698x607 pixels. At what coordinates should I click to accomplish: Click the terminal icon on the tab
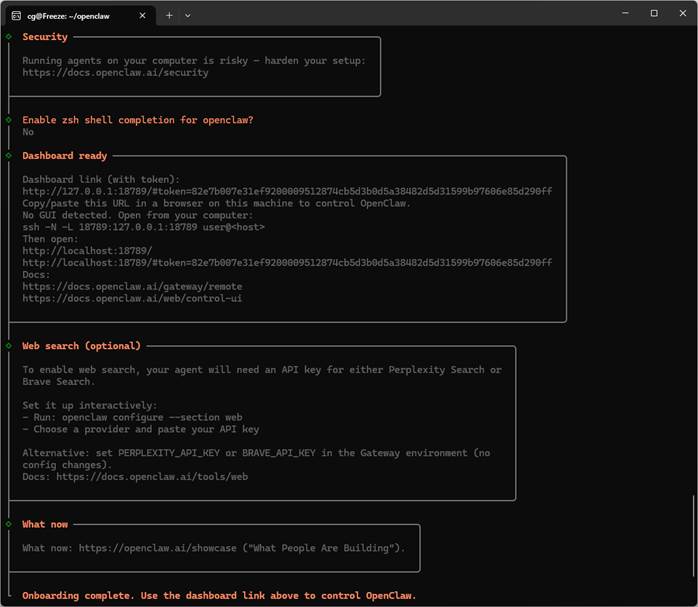click(x=16, y=14)
